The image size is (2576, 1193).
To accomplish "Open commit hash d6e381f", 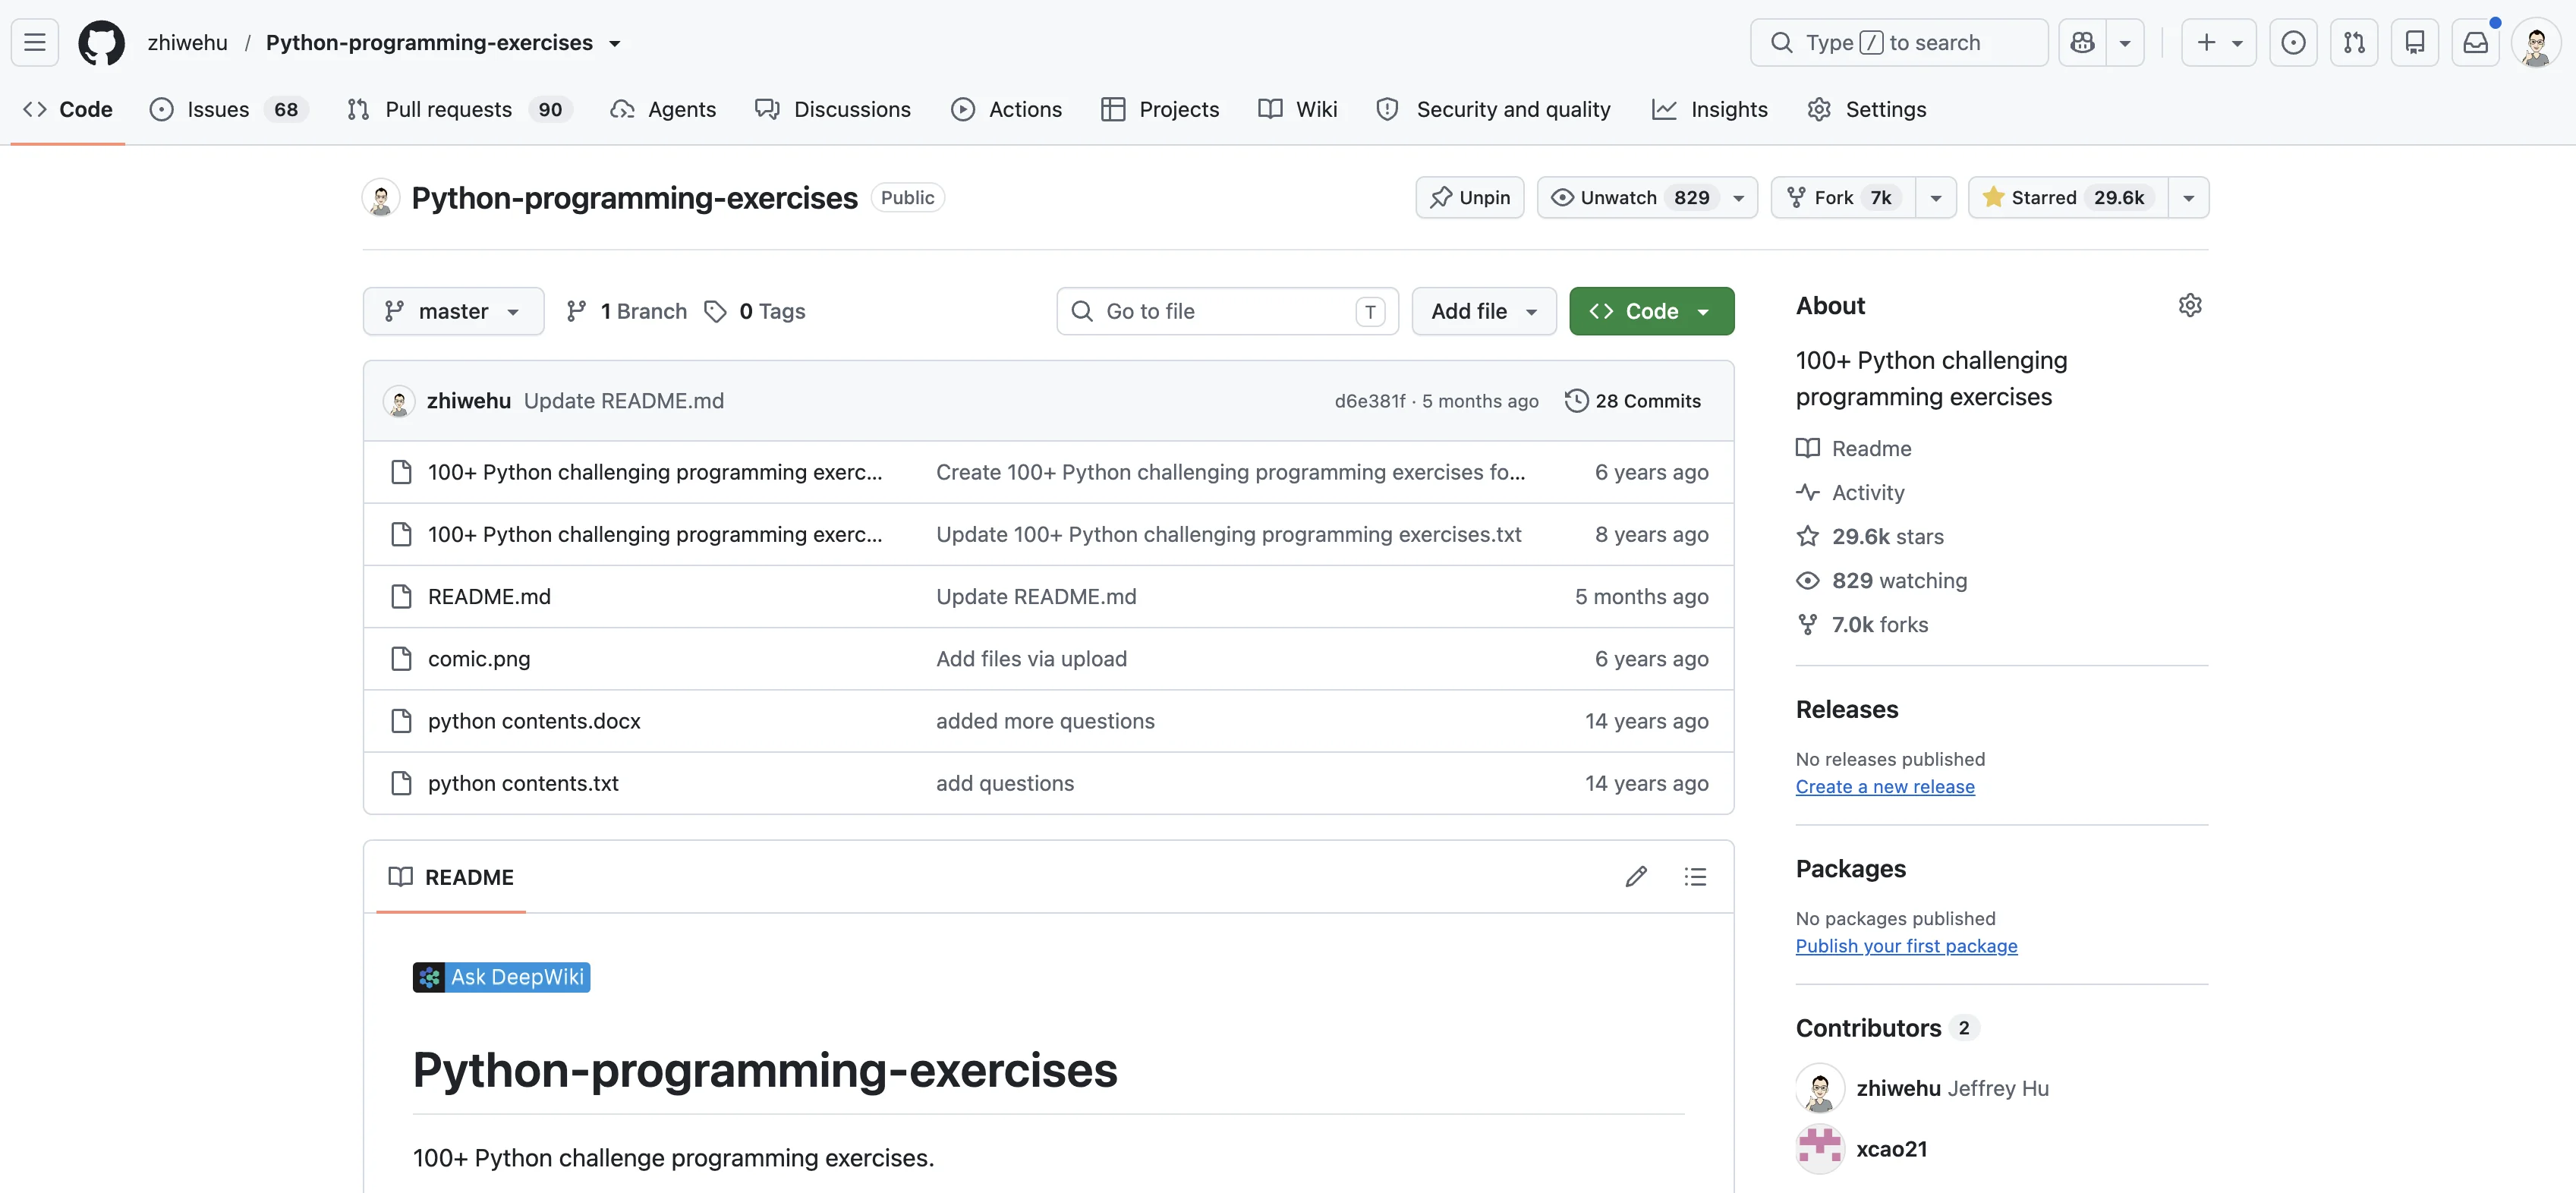I will 1369,401.
